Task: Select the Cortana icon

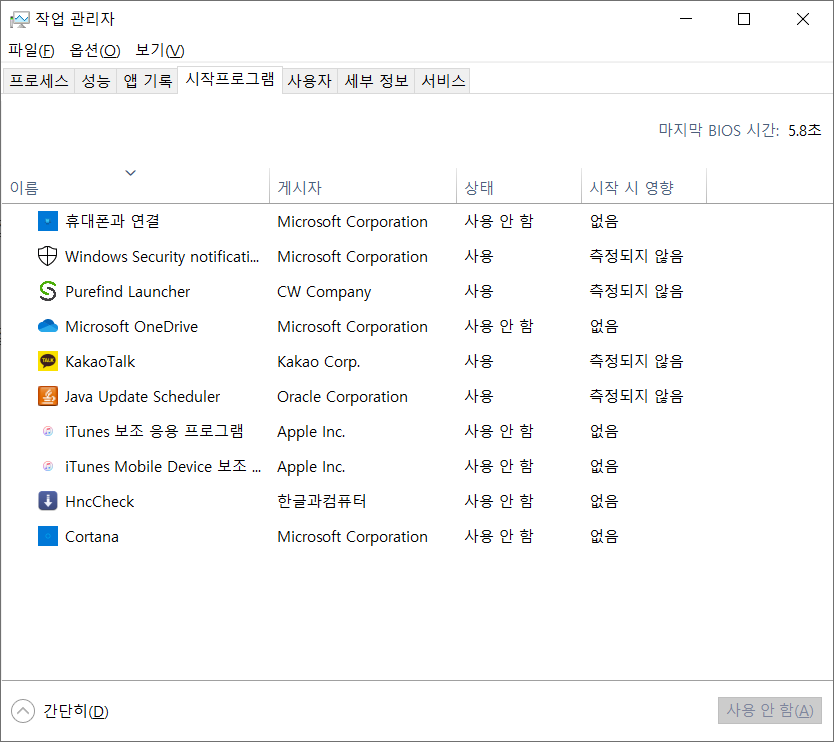Action: click(47, 536)
